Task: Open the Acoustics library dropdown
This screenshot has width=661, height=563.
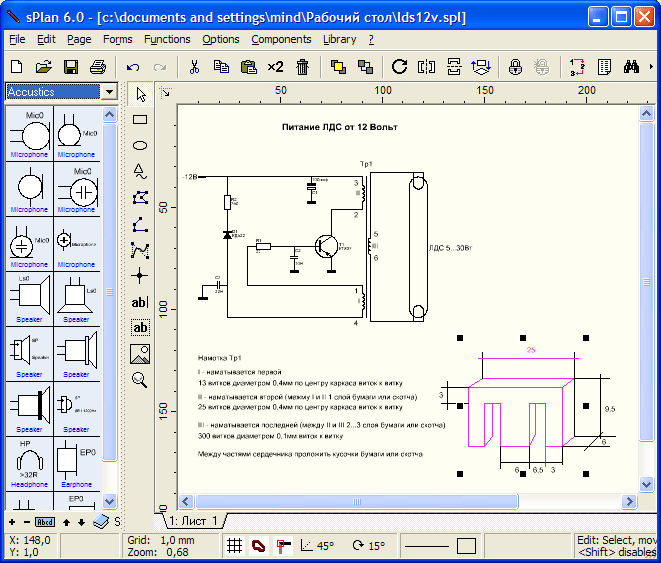Action: point(110,91)
